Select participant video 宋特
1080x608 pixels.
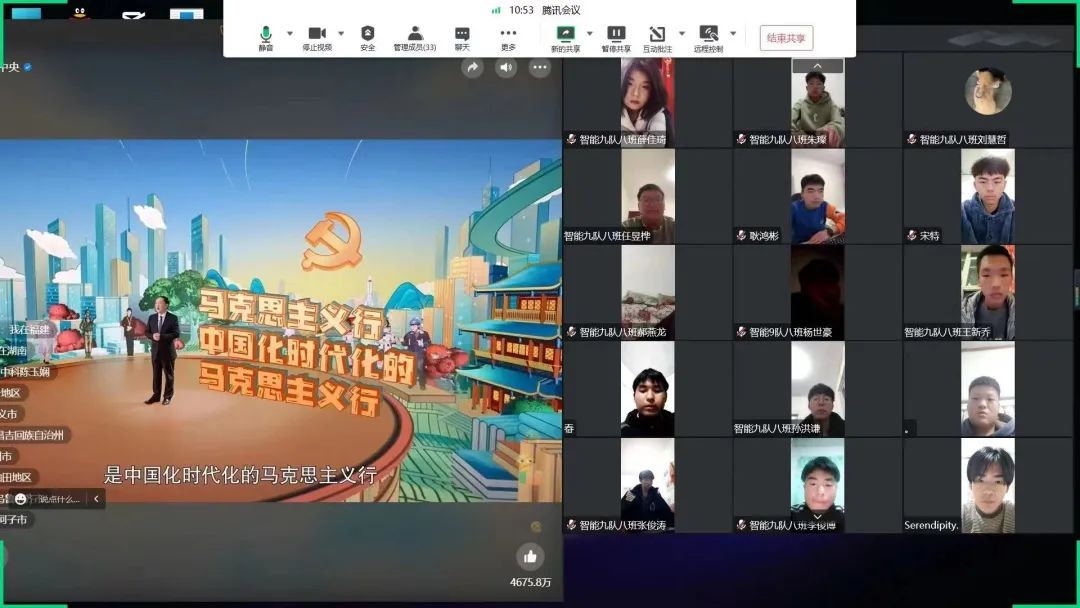[988, 196]
